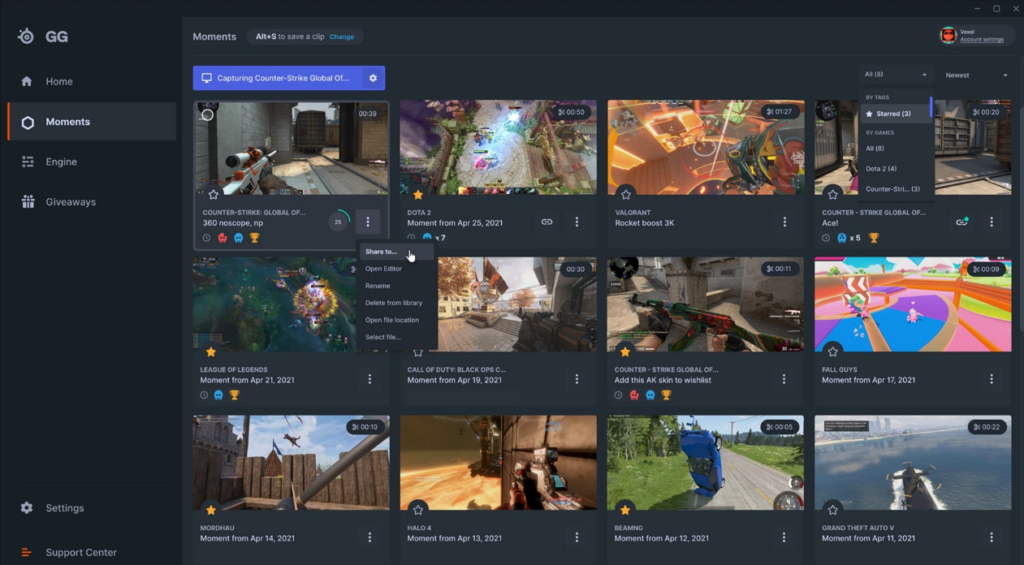Collapse the All (8) filter dropdown
The image size is (1024, 565).
pyautogui.click(x=895, y=75)
